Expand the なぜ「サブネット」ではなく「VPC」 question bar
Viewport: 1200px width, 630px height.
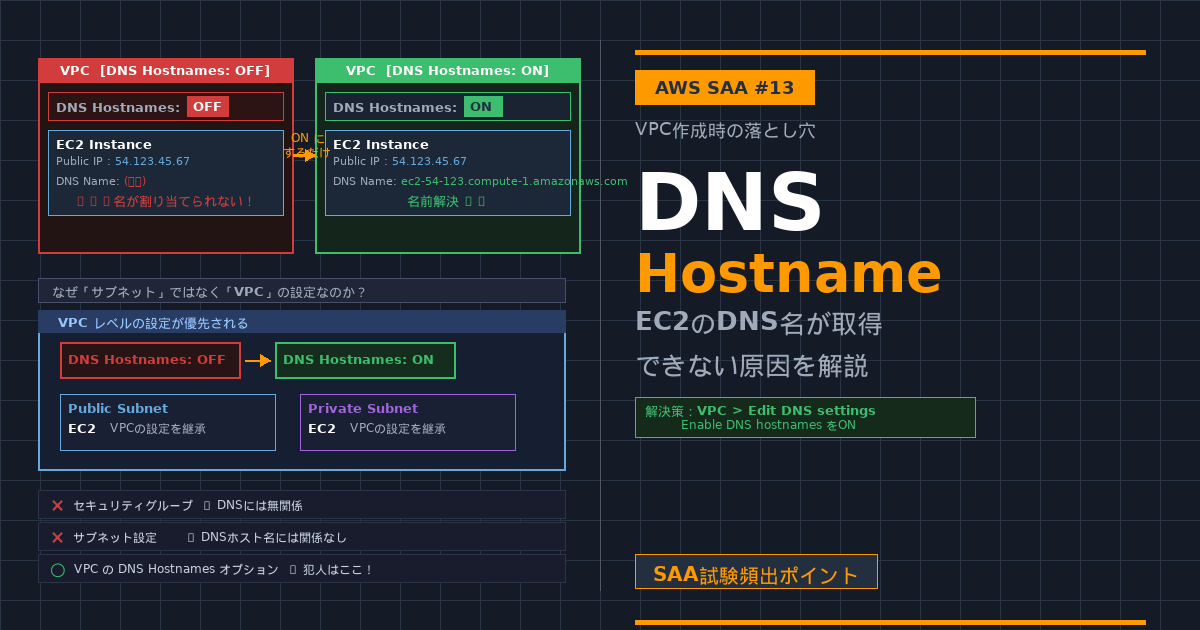pyautogui.click(x=301, y=291)
